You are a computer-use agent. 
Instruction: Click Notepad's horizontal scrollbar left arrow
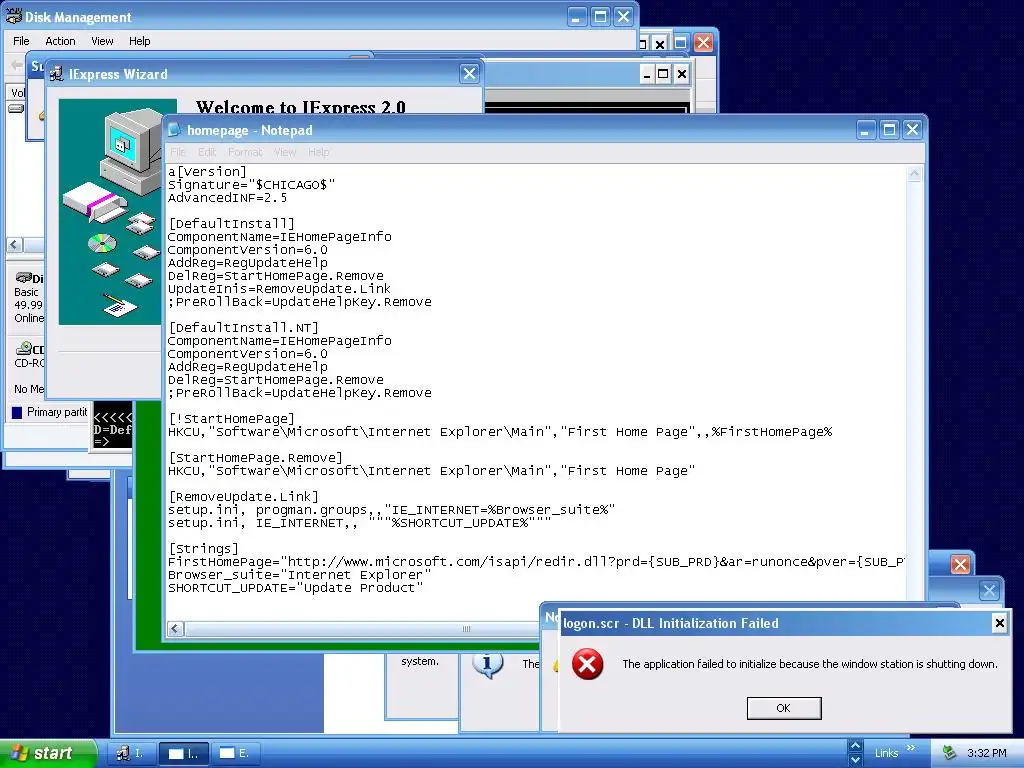point(175,628)
